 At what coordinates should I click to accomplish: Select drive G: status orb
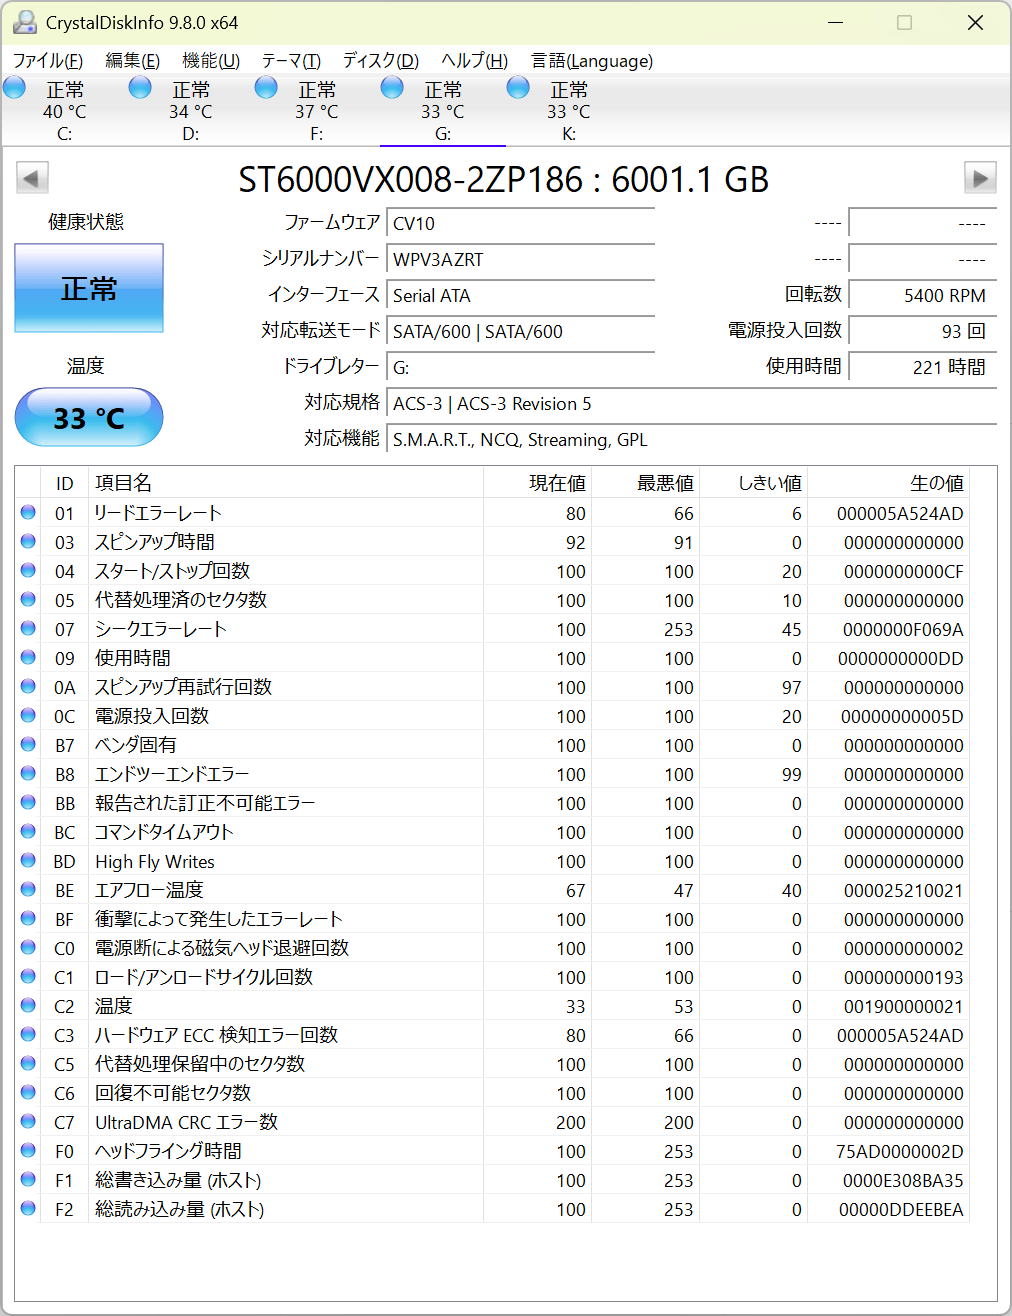coord(392,88)
